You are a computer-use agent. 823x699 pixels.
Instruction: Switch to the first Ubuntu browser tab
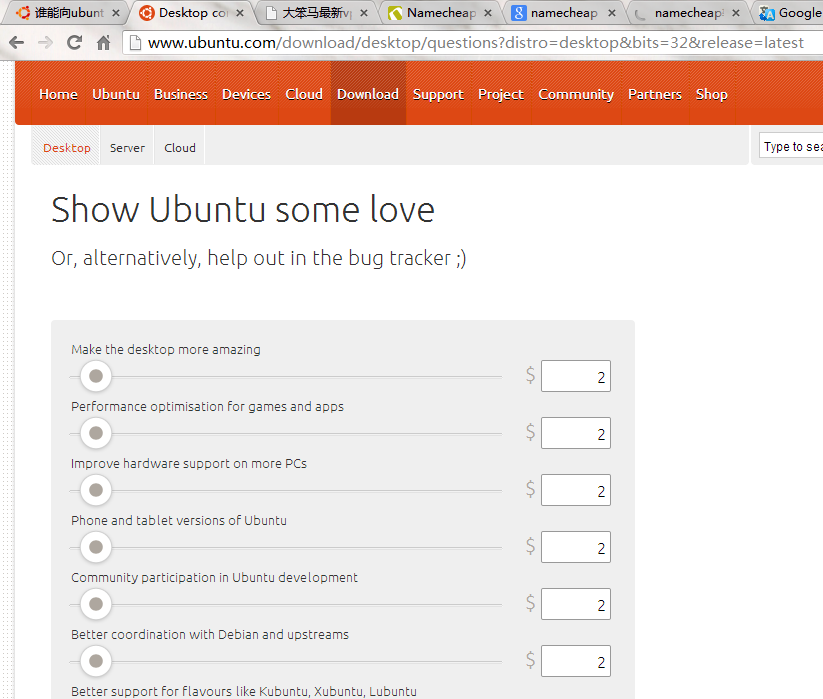tap(64, 13)
